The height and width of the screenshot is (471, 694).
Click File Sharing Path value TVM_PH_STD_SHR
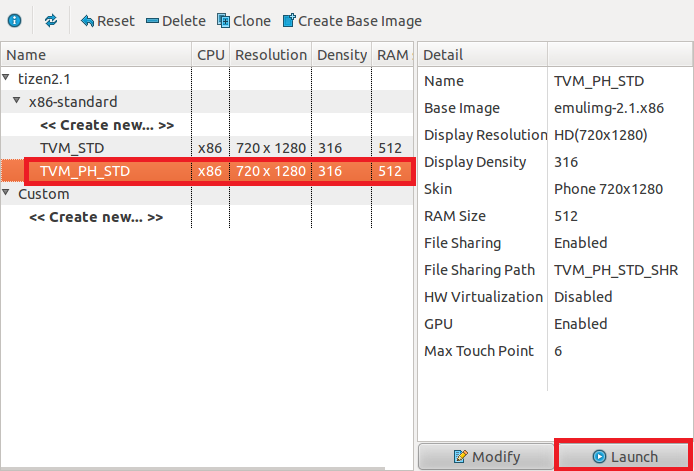pyautogui.click(x=616, y=270)
